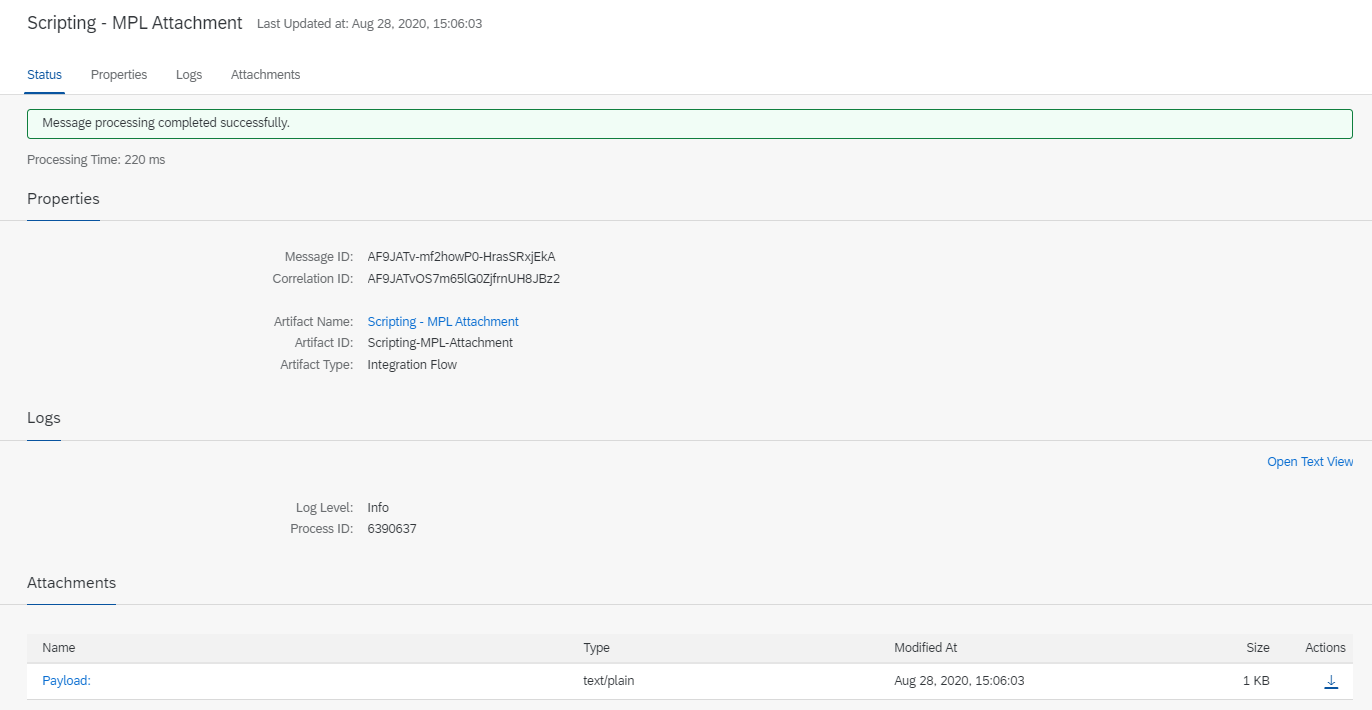Click the Modified At column header
Image resolution: width=1372 pixels, height=710 pixels.
(925, 648)
